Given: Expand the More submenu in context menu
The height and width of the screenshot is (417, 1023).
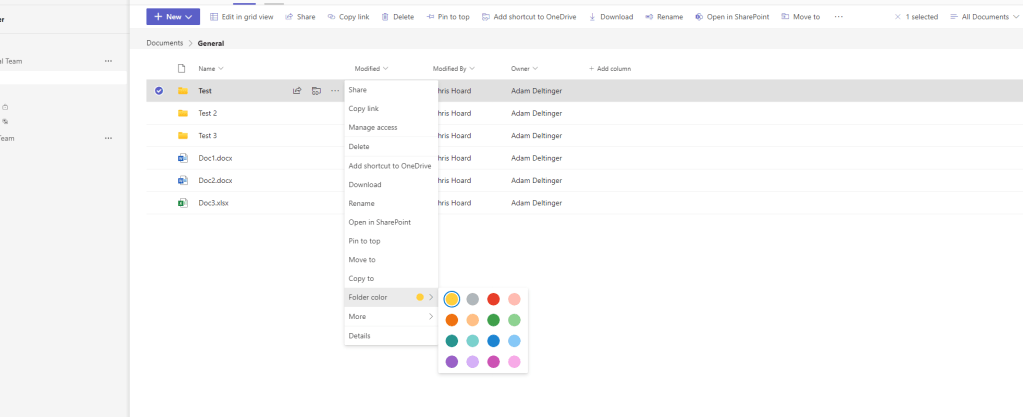Looking at the screenshot, I should point(391,317).
